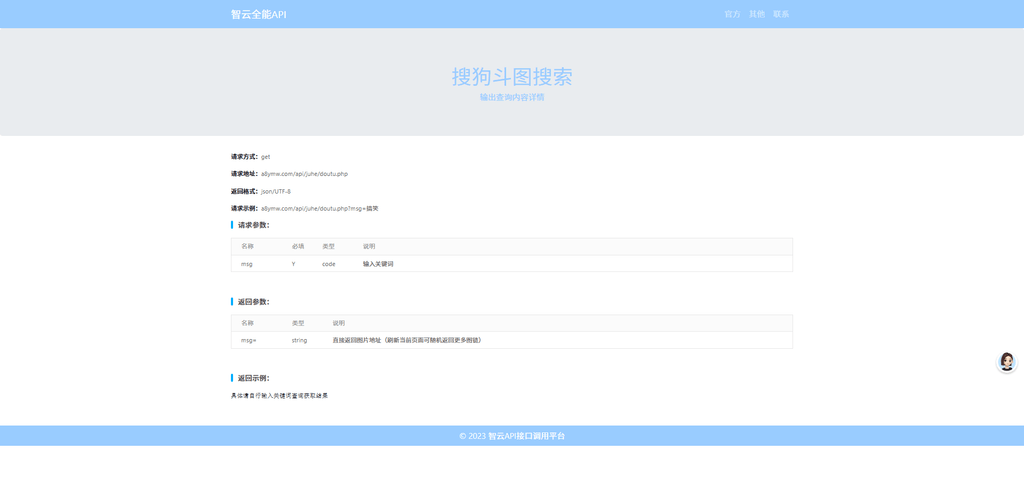Click the 请求方式 label
This screenshot has width=1024, height=490.
click(x=245, y=157)
